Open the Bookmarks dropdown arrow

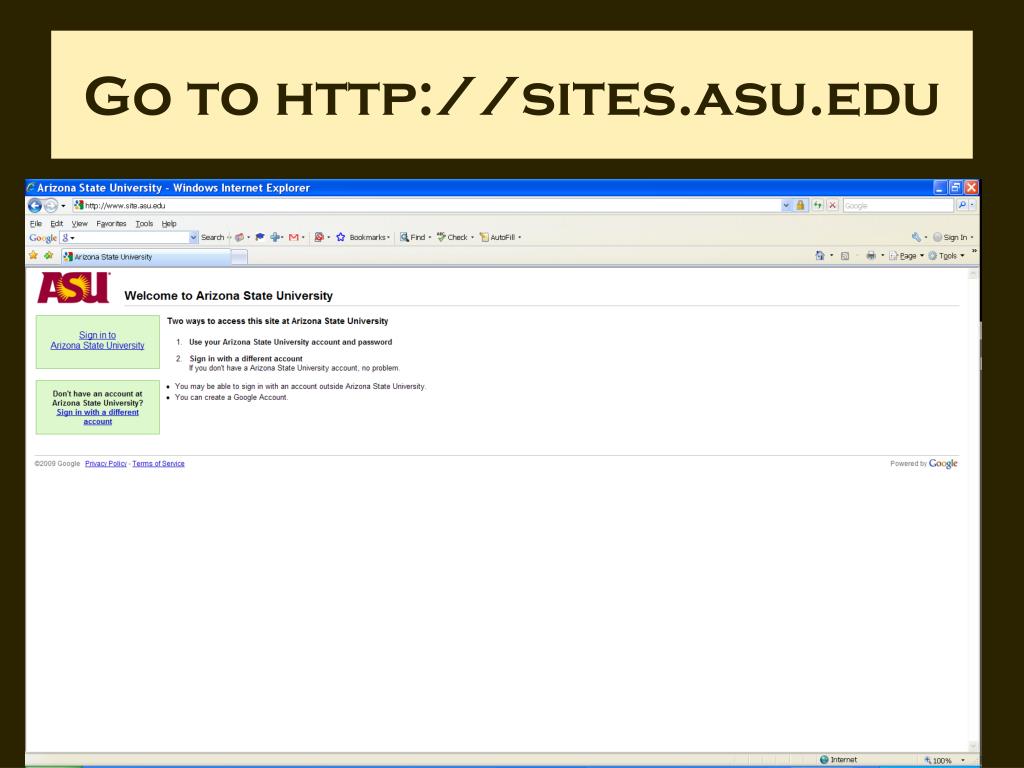389,238
